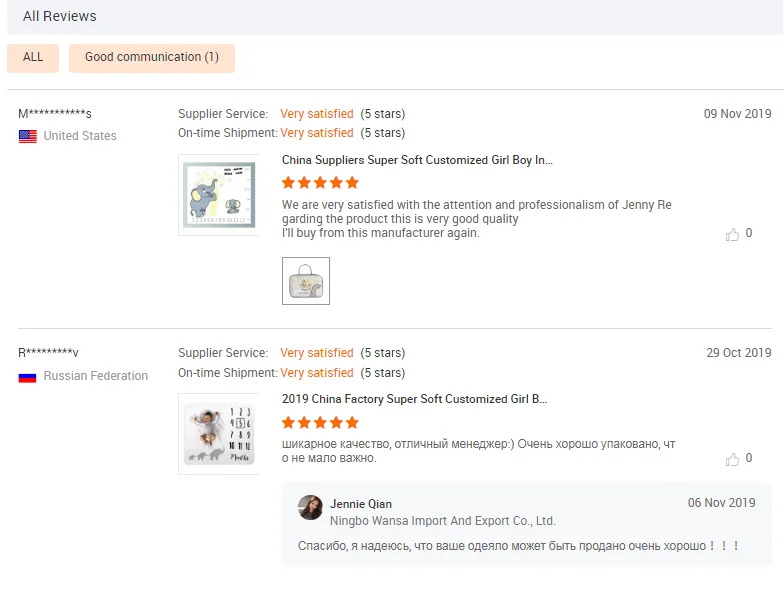
Task: Open Jennie Qian's profile avatar
Action: pos(310,508)
